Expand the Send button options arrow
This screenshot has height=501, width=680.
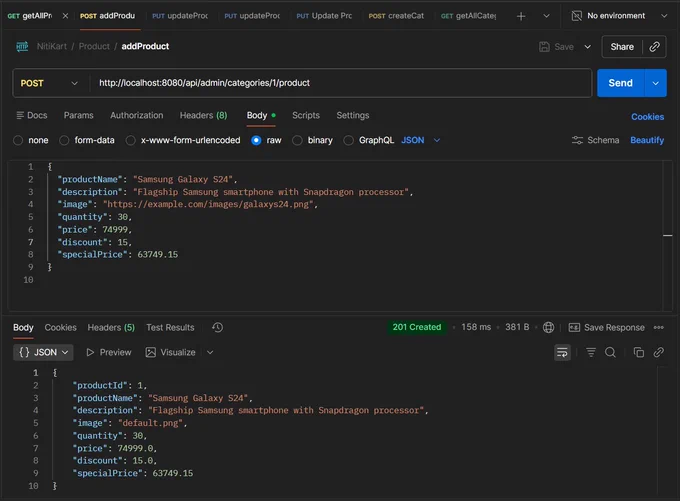[x=656, y=83]
